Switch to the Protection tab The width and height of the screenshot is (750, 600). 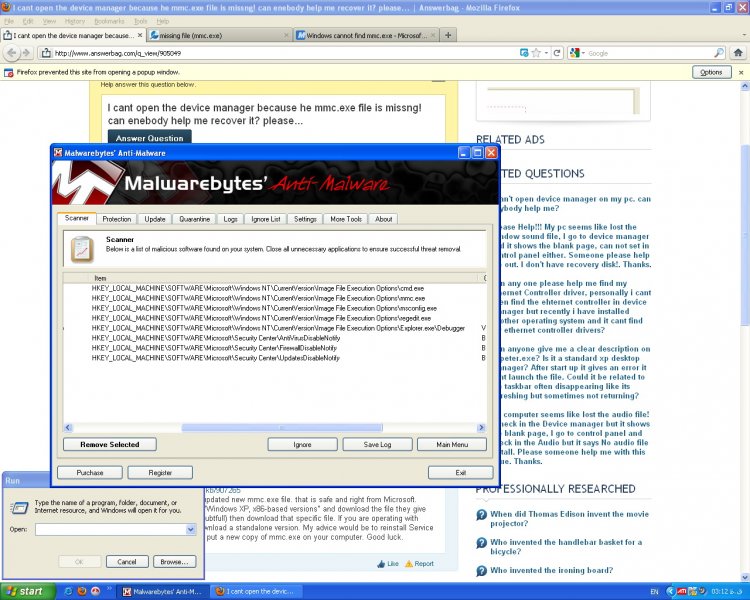117,219
